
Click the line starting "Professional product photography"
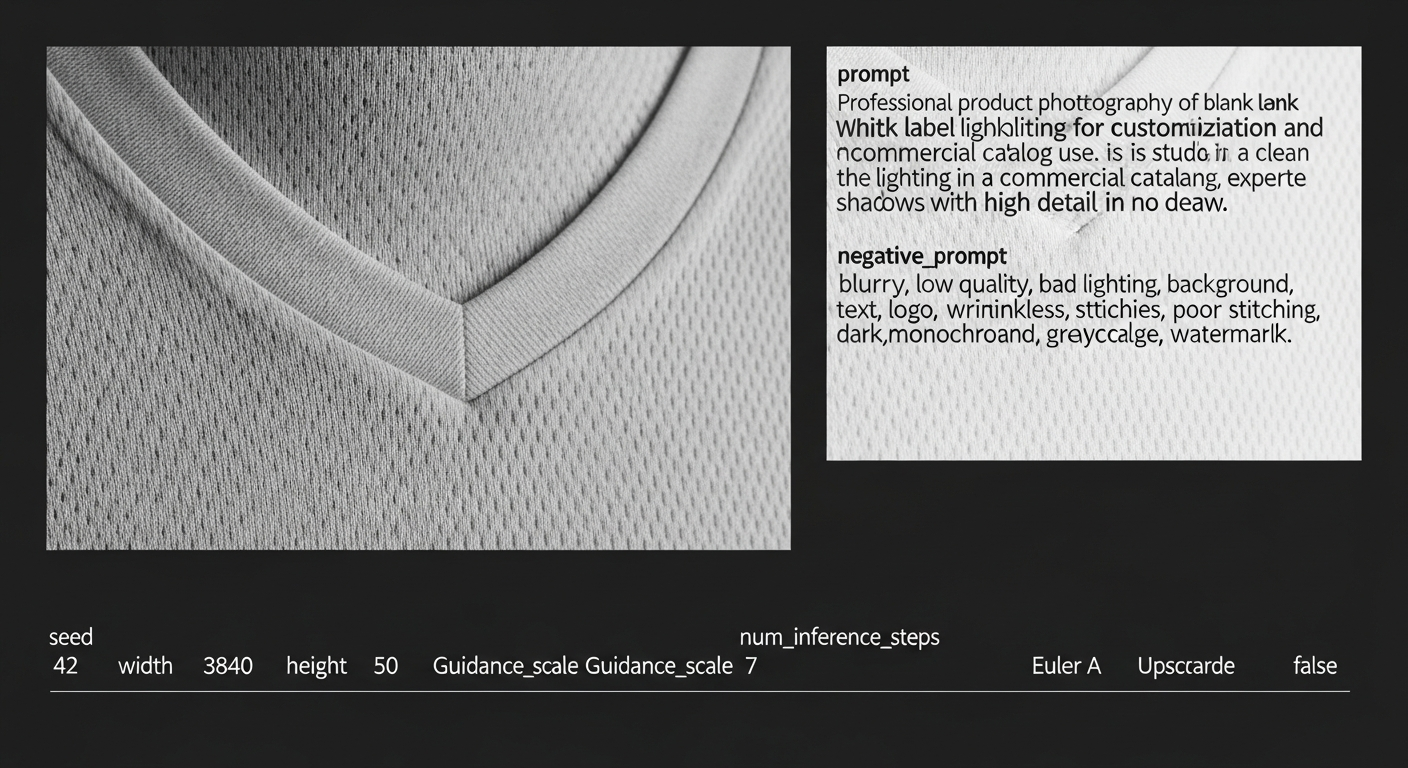(x=1067, y=102)
